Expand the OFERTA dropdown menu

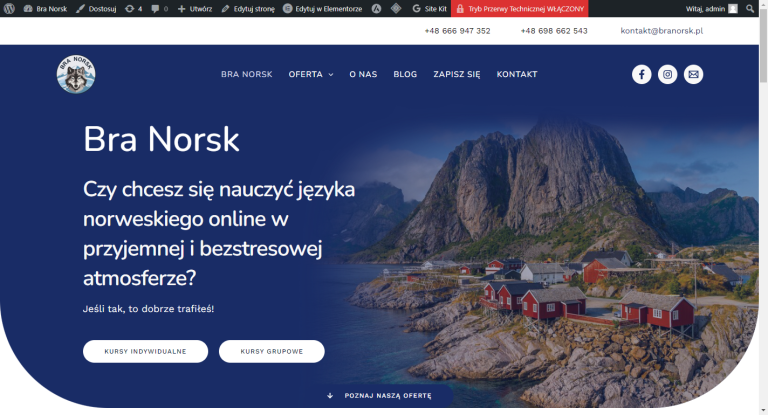click(x=310, y=75)
